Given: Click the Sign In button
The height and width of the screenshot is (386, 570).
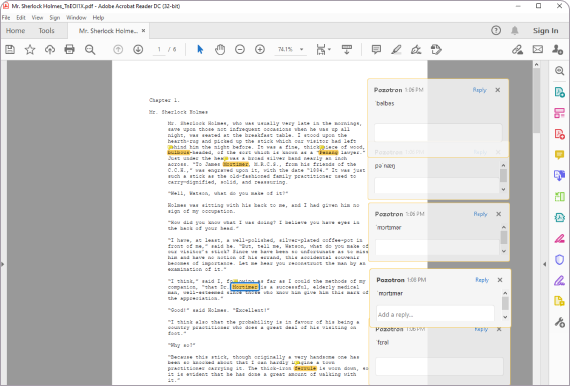Looking at the screenshot, I should 545,31.
